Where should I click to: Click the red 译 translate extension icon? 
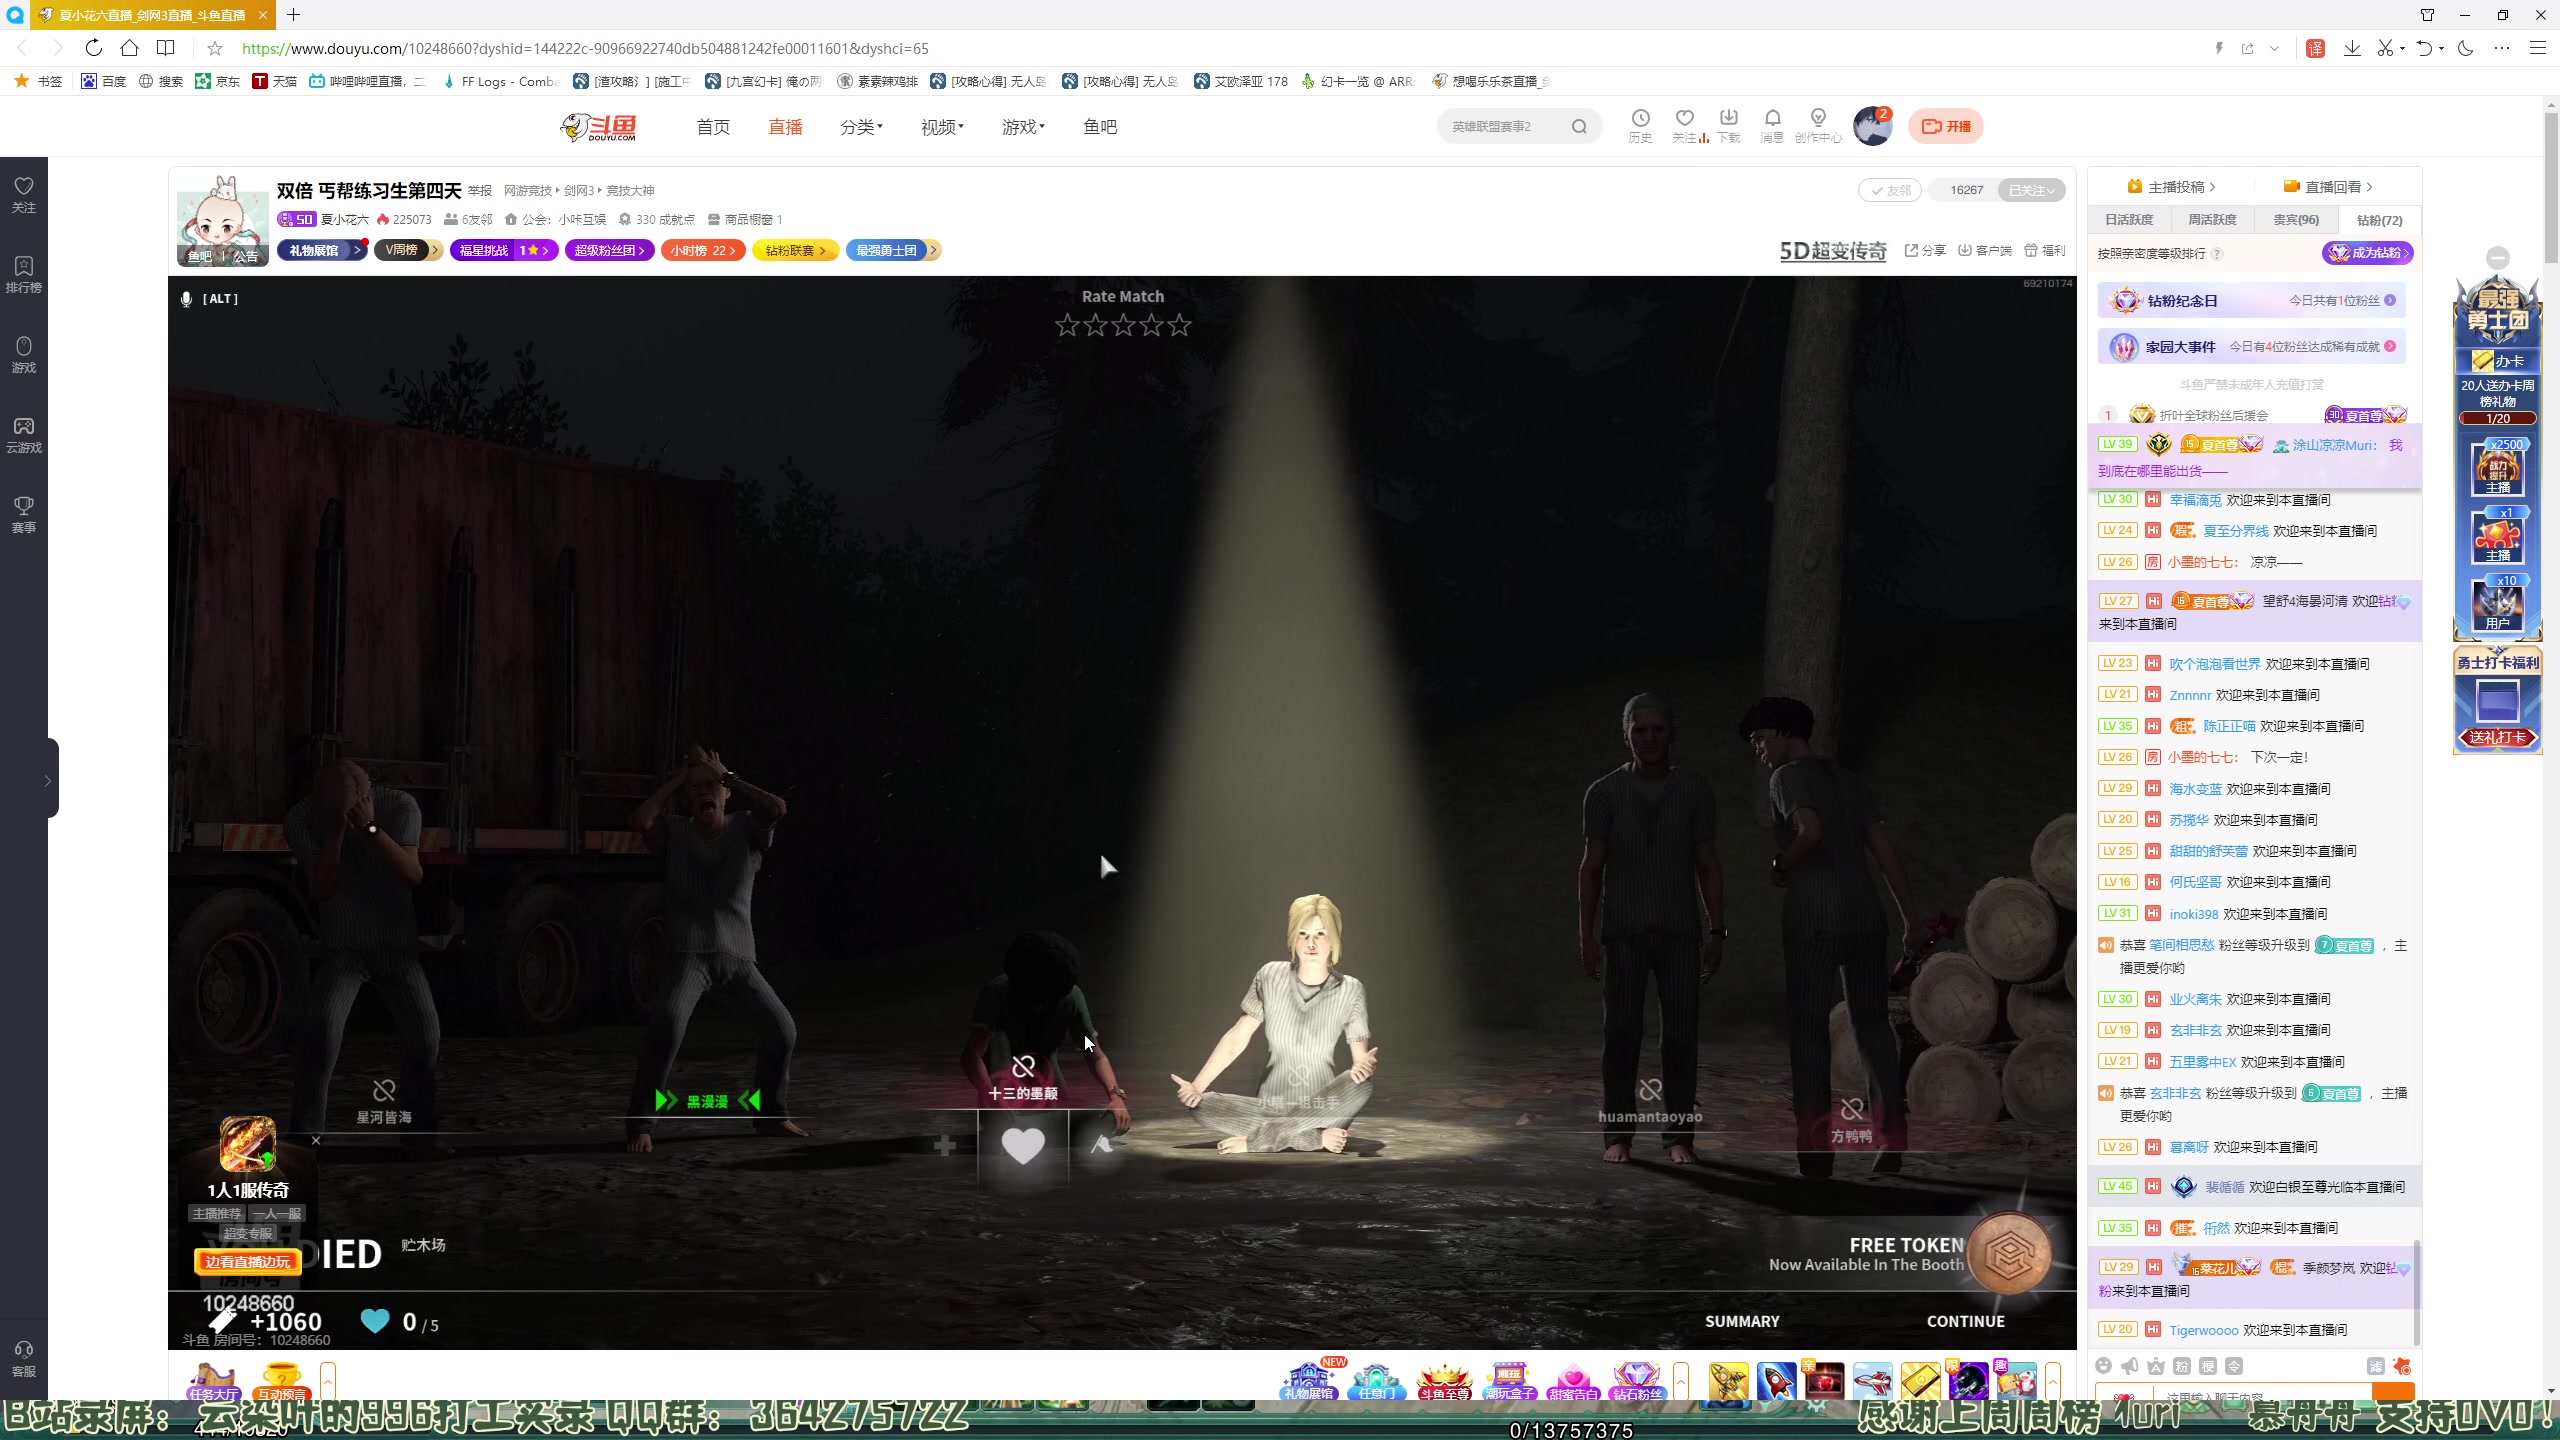2315,48
